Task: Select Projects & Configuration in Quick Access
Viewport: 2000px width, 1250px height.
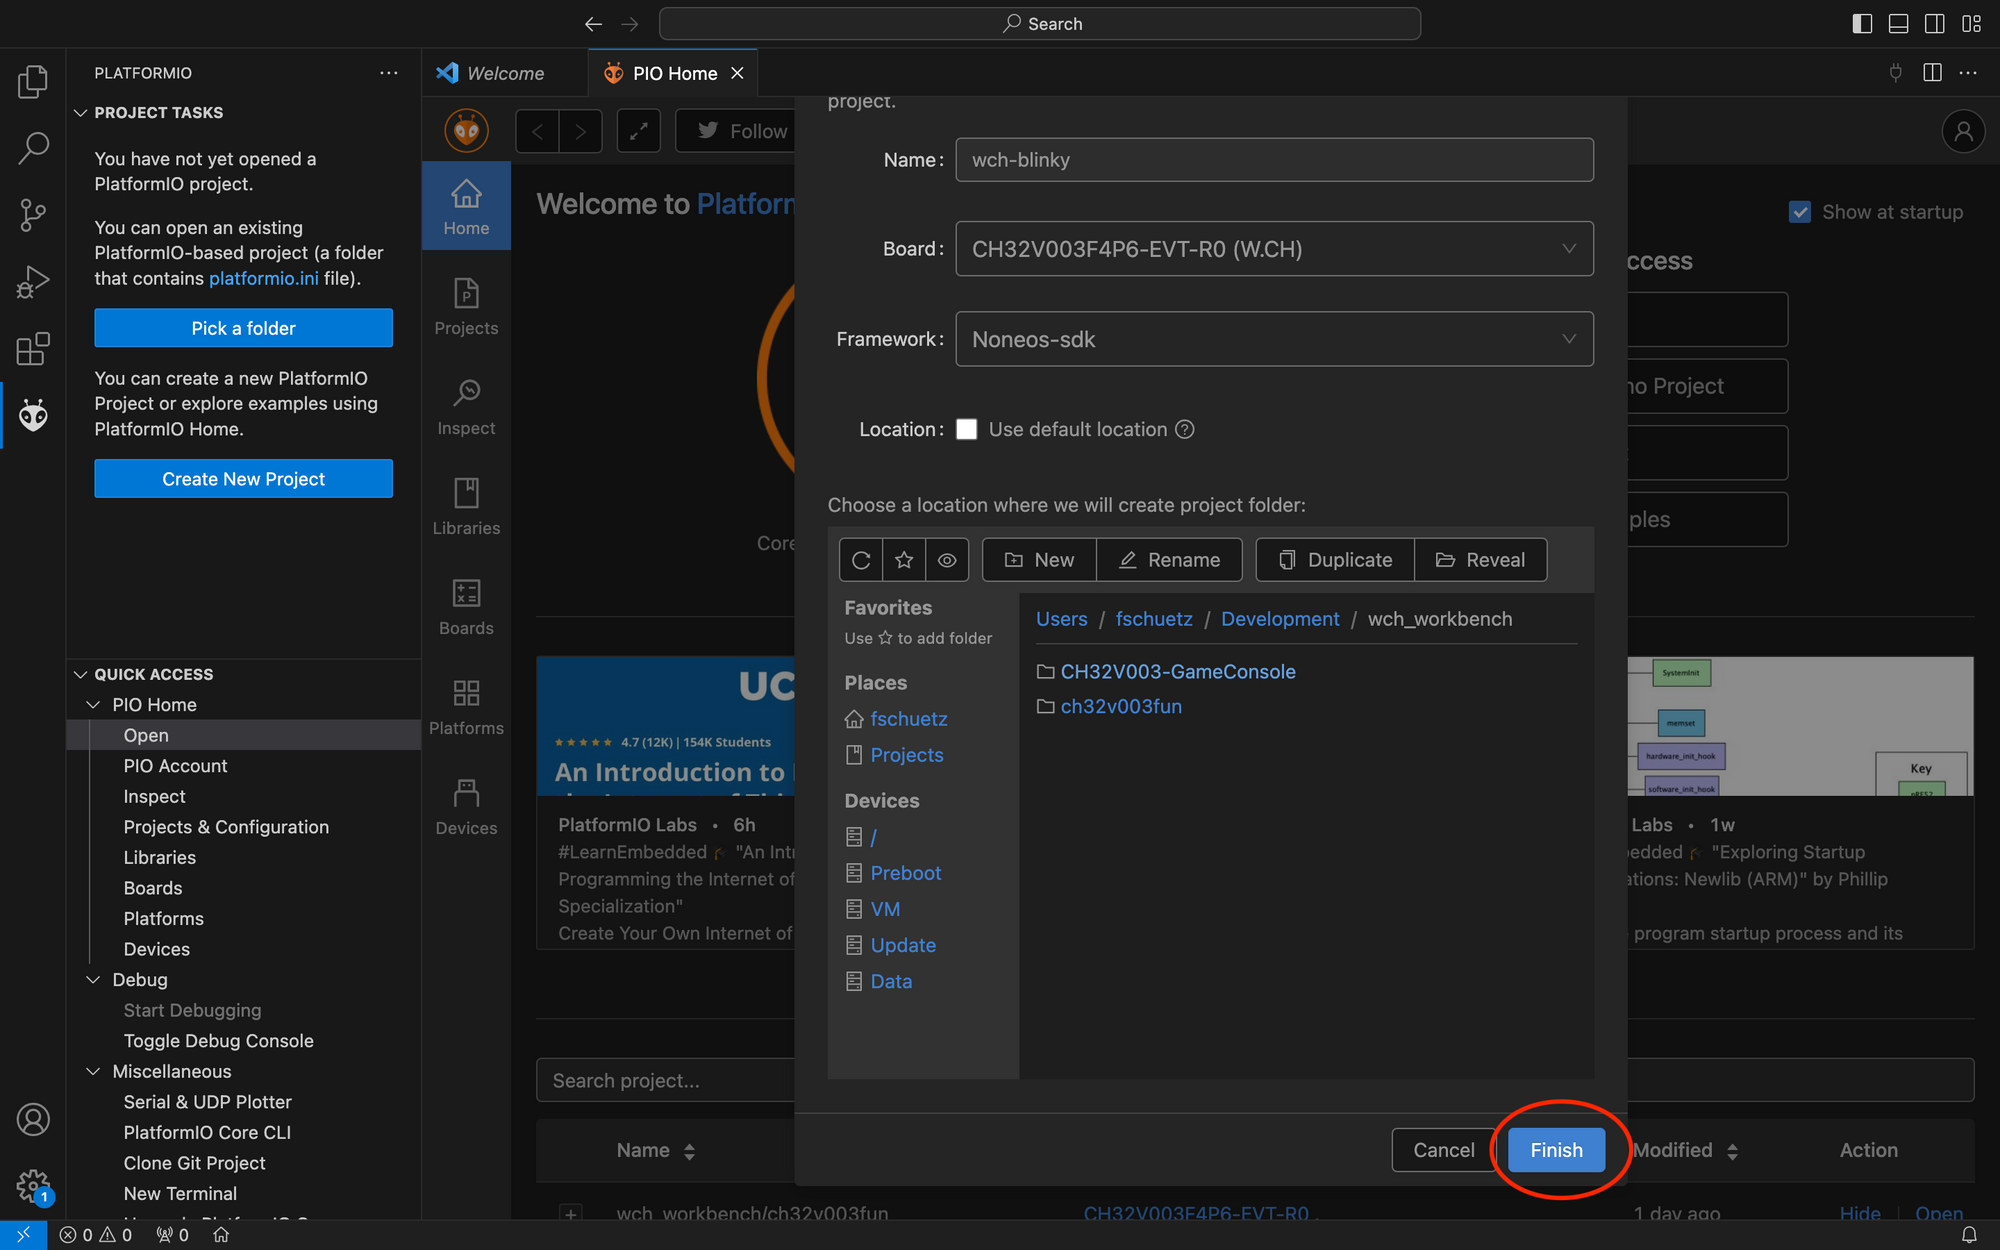Action: [x=226, y=827]
